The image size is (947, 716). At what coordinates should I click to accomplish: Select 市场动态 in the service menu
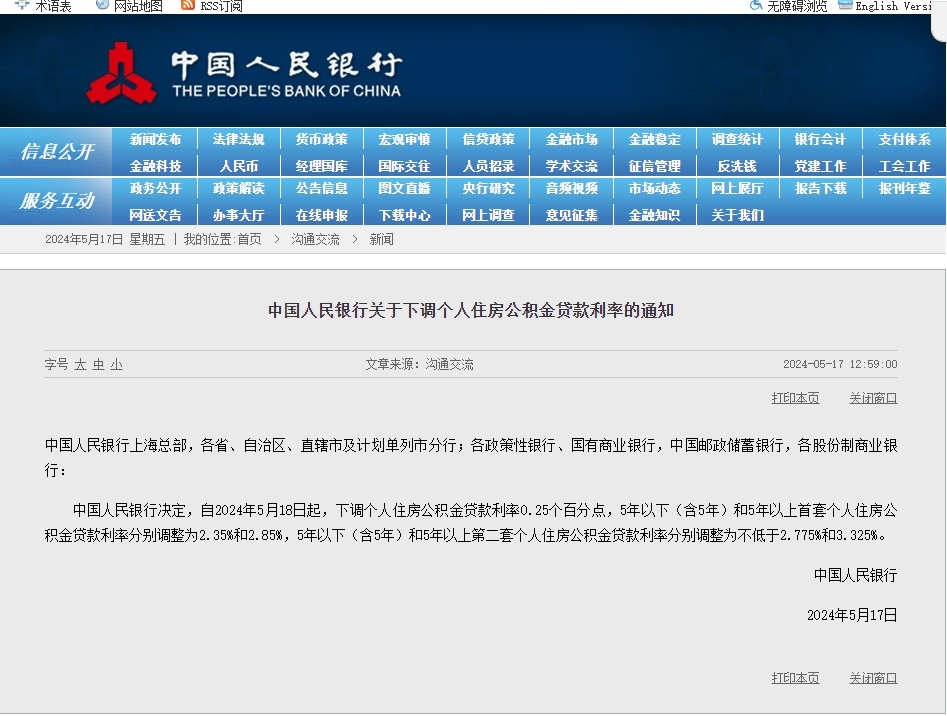coord(655,188)
